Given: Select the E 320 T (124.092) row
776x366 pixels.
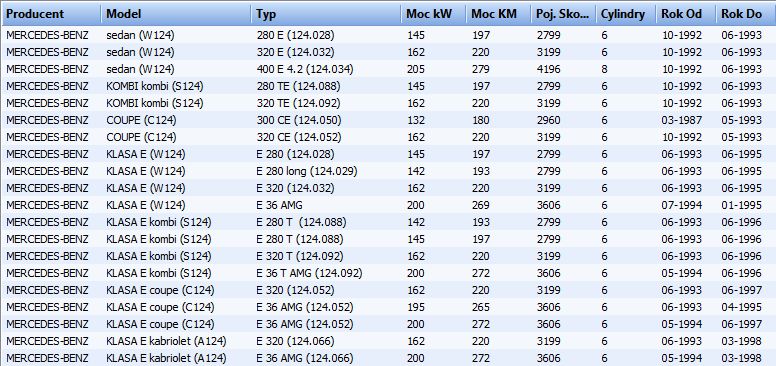Looking at the screenshot, I should (388, 256).
